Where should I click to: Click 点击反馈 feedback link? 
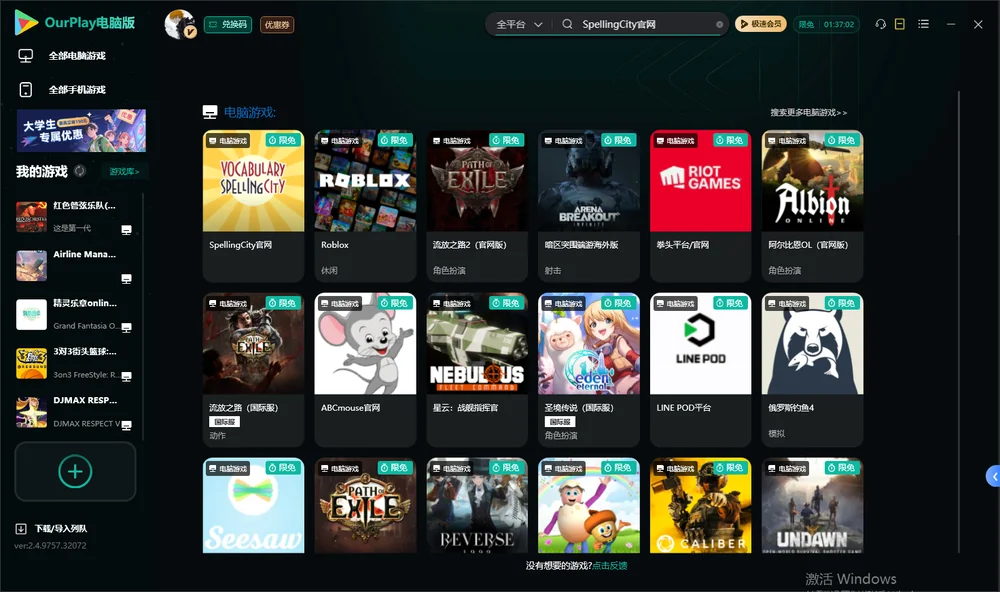pos(610,565)
